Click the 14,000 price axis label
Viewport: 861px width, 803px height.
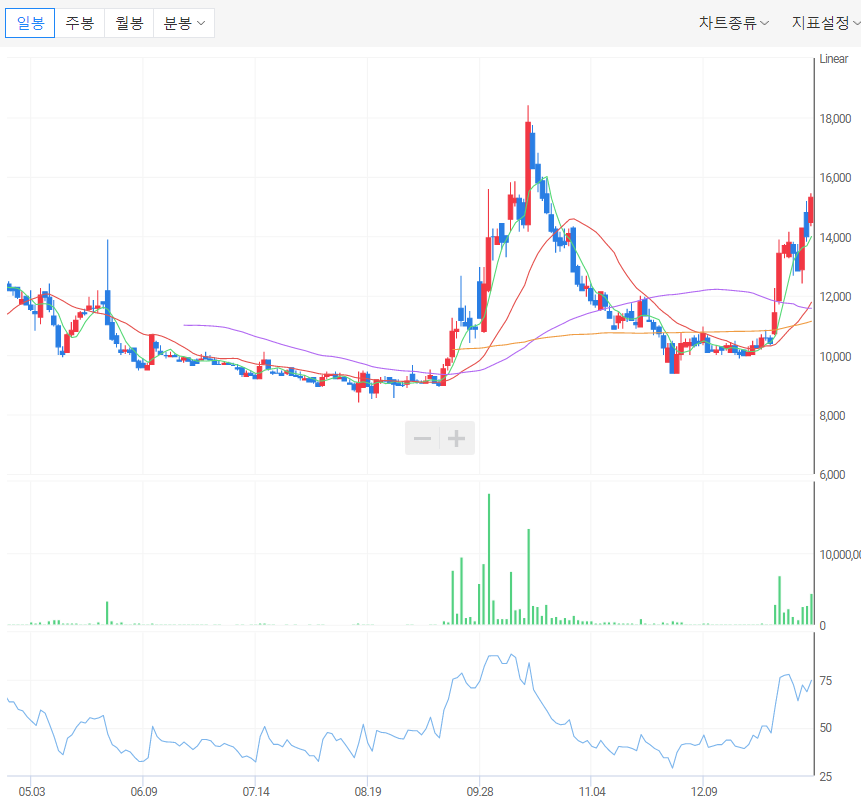(835, 238)
